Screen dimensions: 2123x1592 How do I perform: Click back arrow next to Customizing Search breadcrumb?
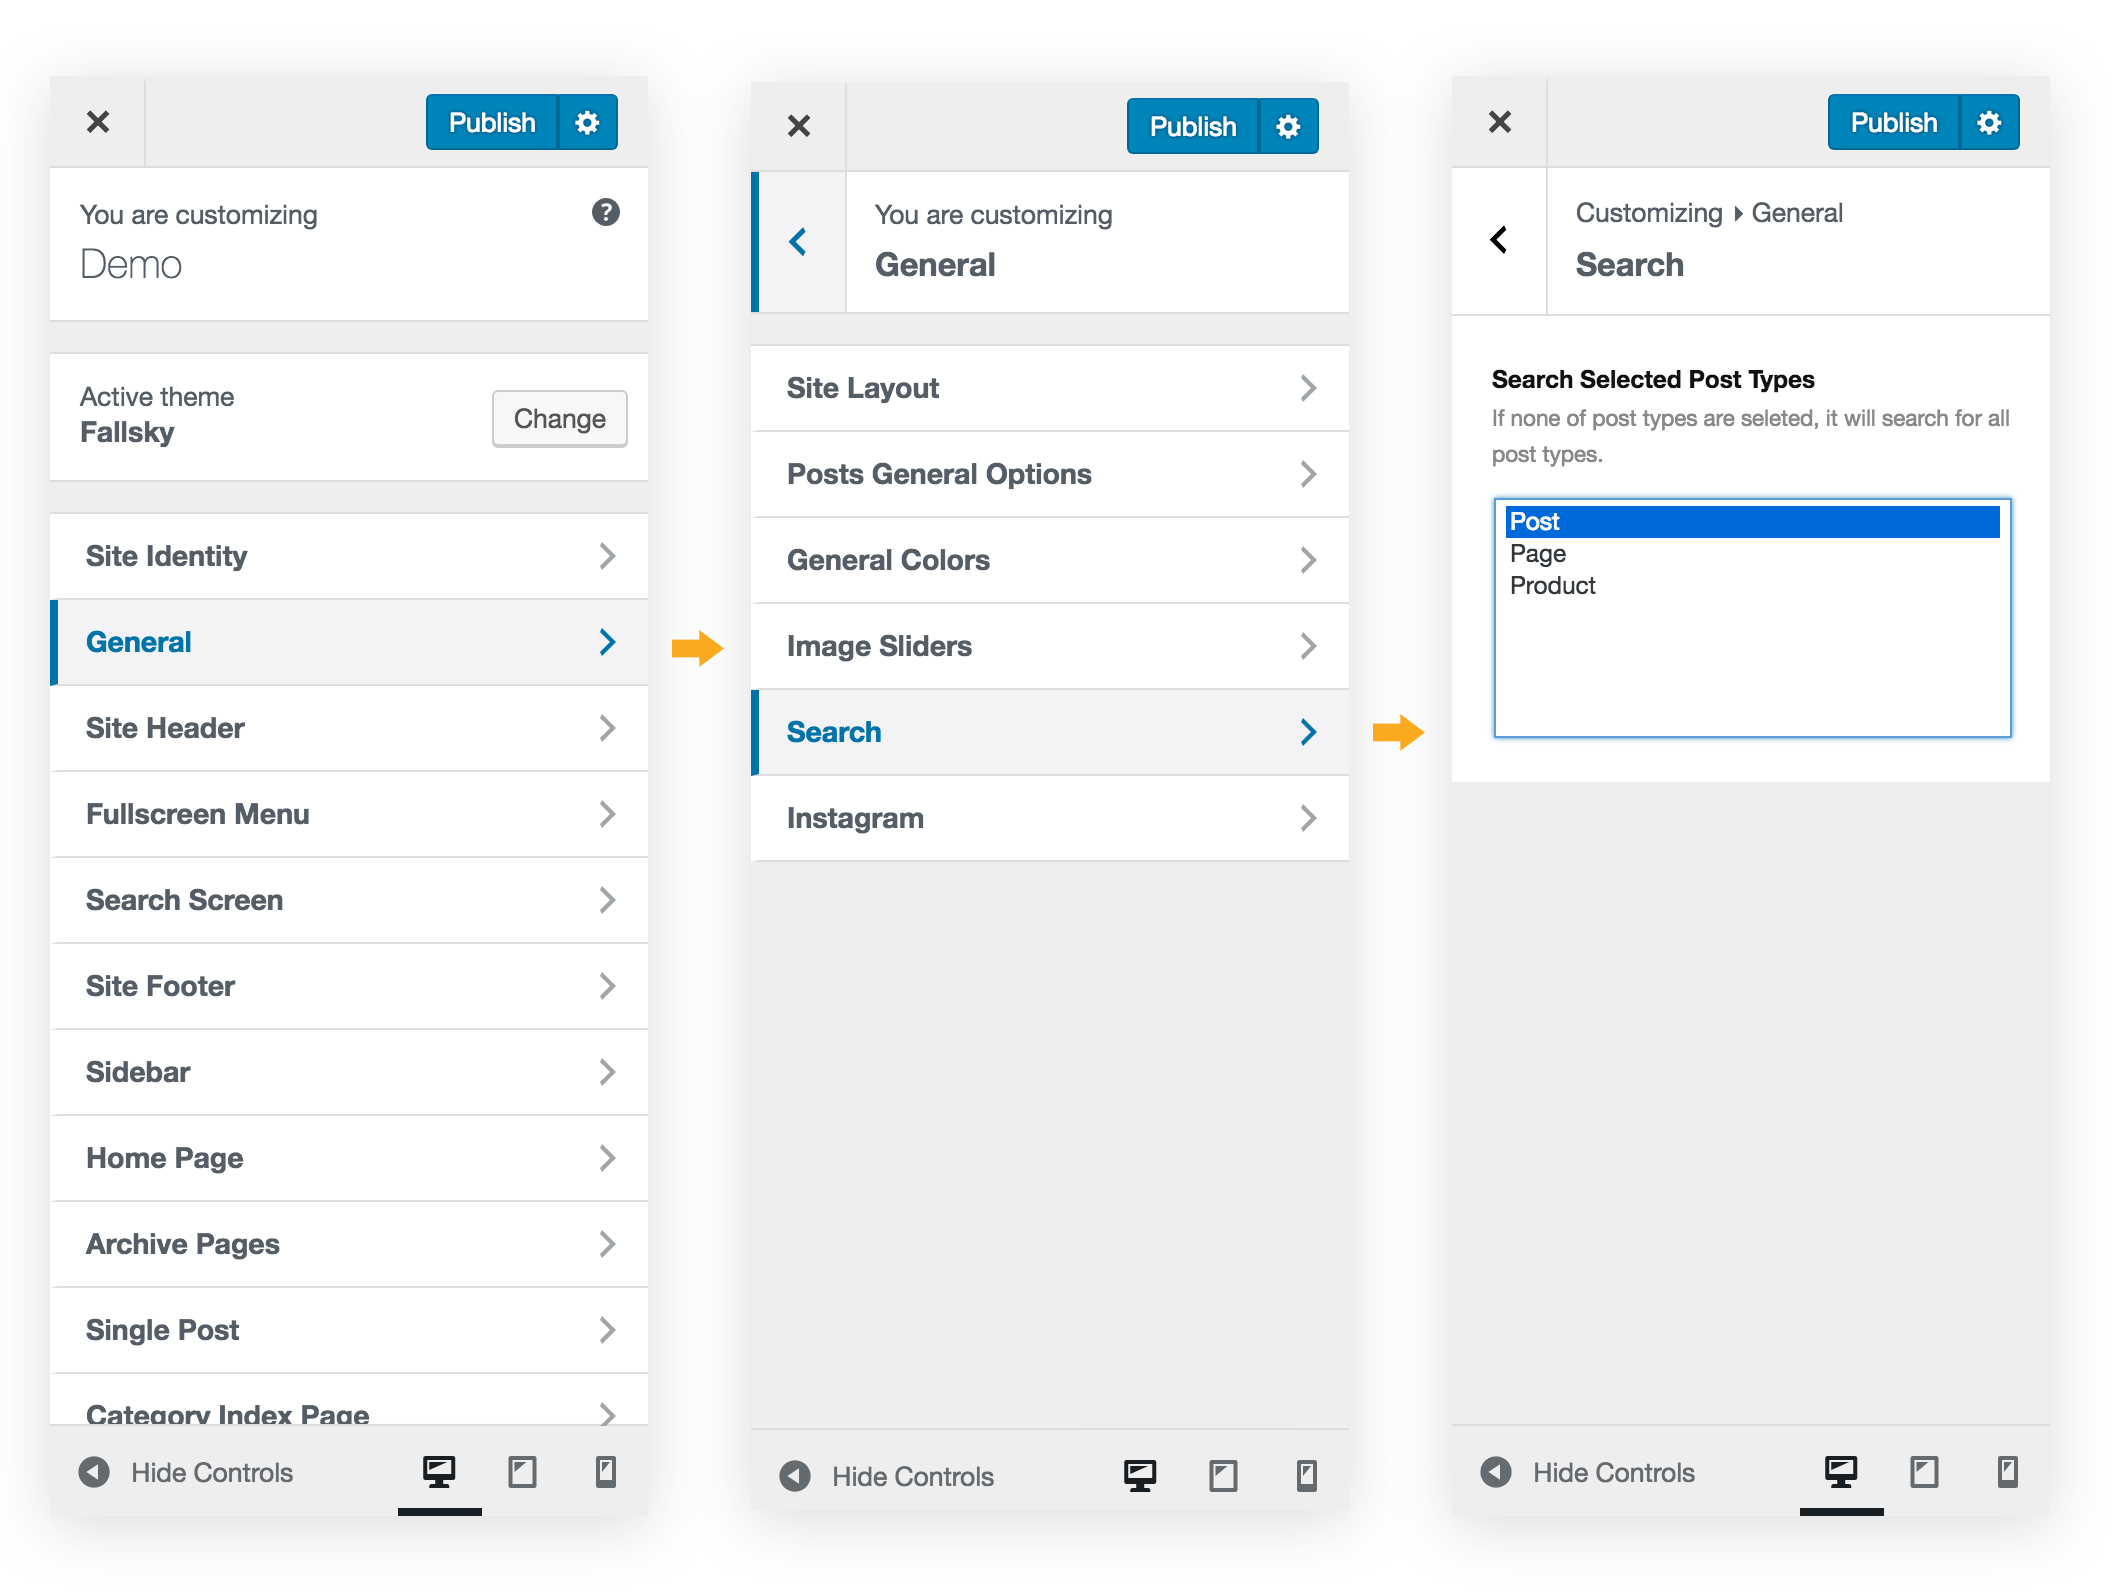(1497, 240)
